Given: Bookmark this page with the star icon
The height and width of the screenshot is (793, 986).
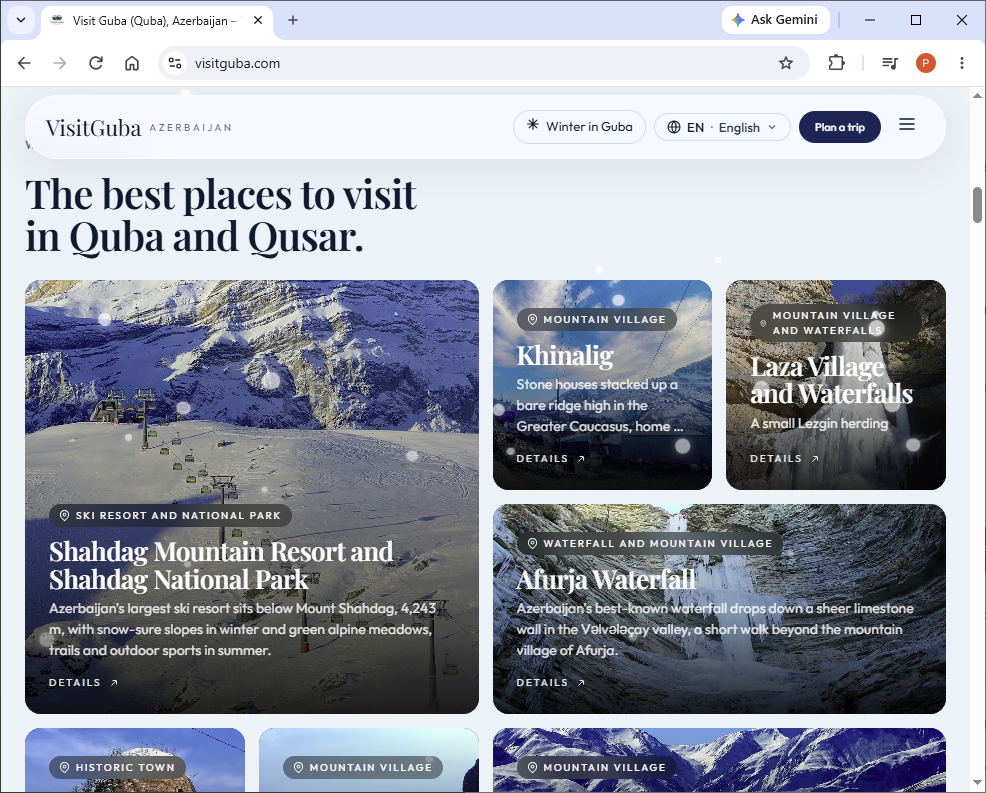Looking at the screenshot, I should (x=785, y=63).
